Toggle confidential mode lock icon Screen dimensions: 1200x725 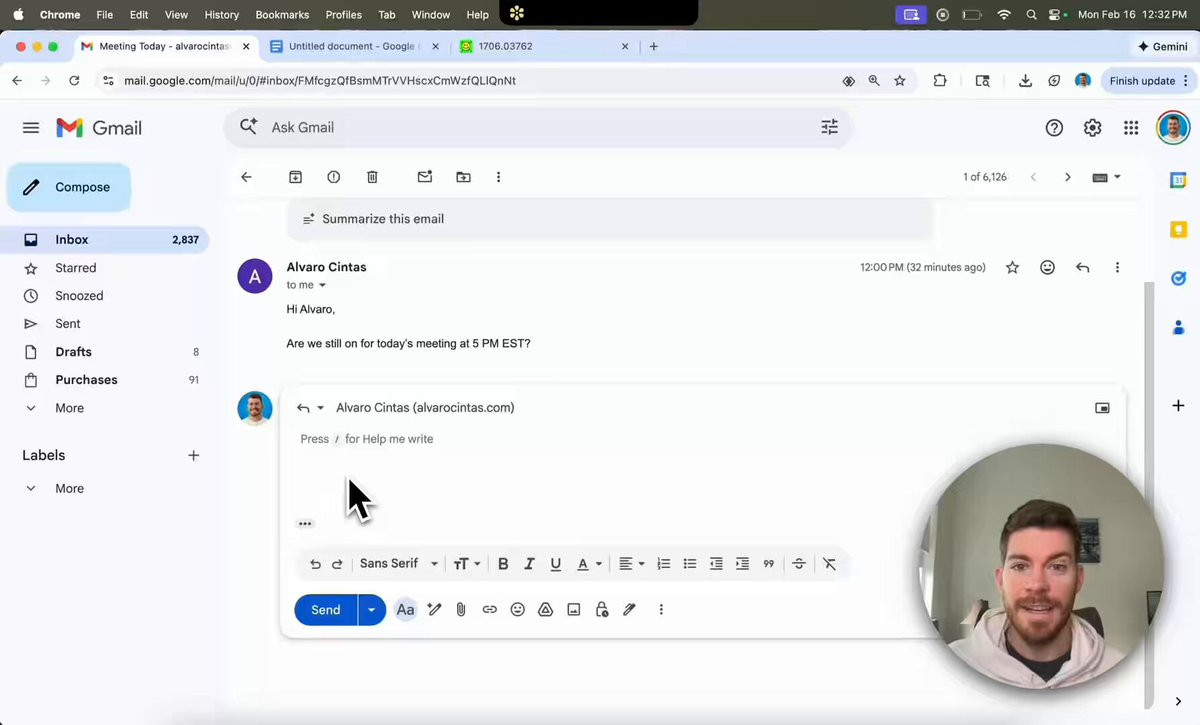point(601,610)
